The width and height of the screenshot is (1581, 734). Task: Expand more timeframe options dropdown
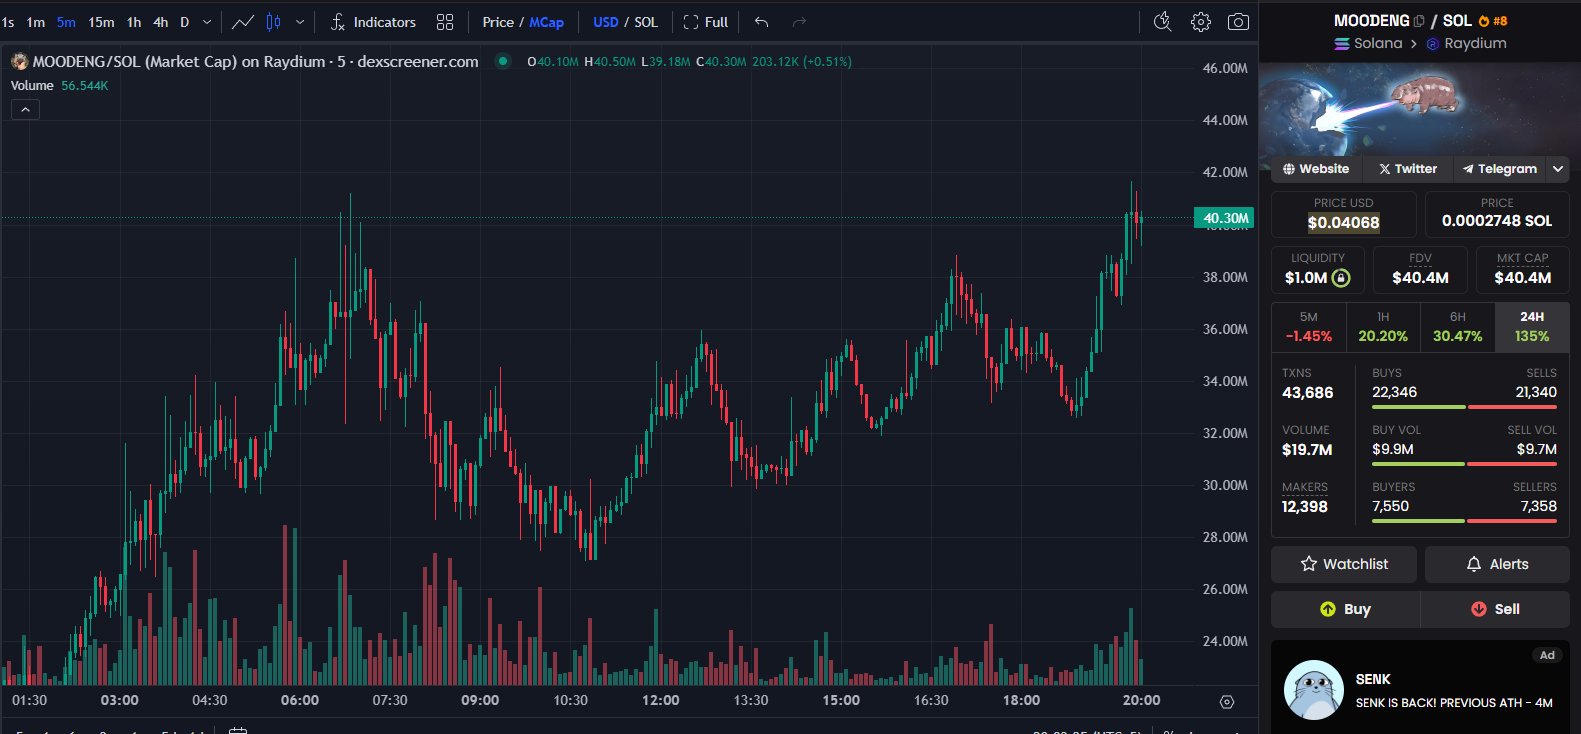click(207, 22)
